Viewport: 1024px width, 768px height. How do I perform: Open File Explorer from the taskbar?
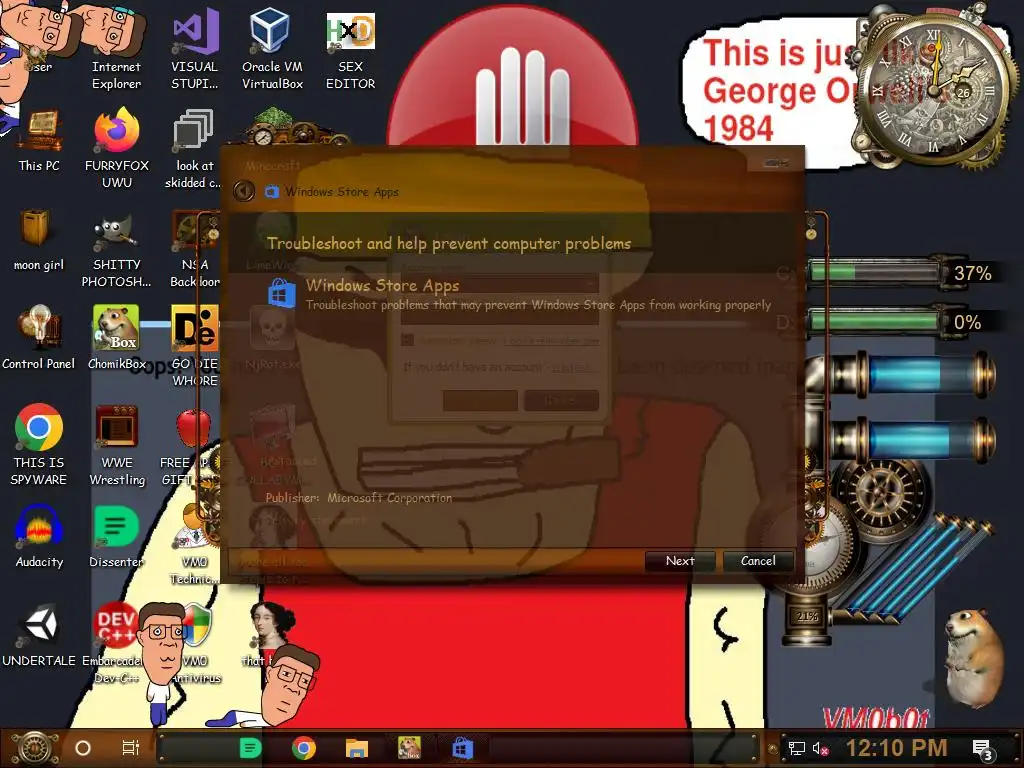pos(357,748)
